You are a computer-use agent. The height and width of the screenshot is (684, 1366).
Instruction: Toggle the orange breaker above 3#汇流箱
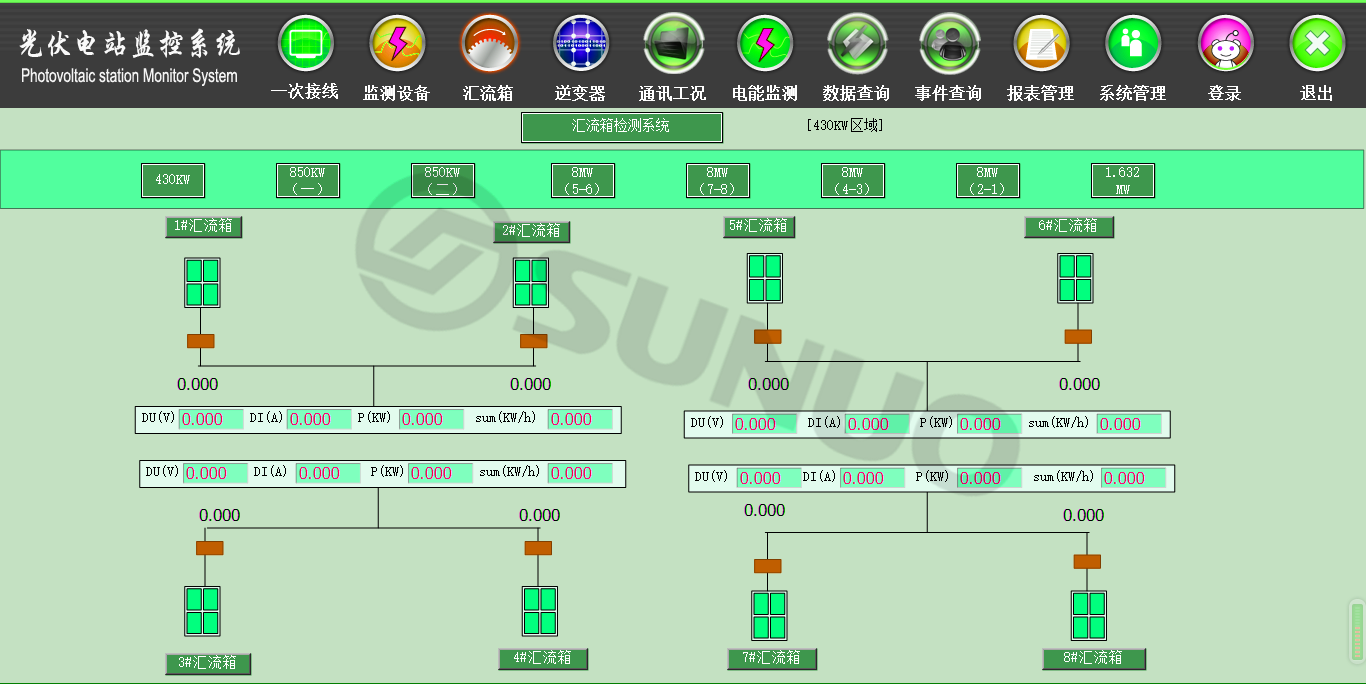[209, 548]
